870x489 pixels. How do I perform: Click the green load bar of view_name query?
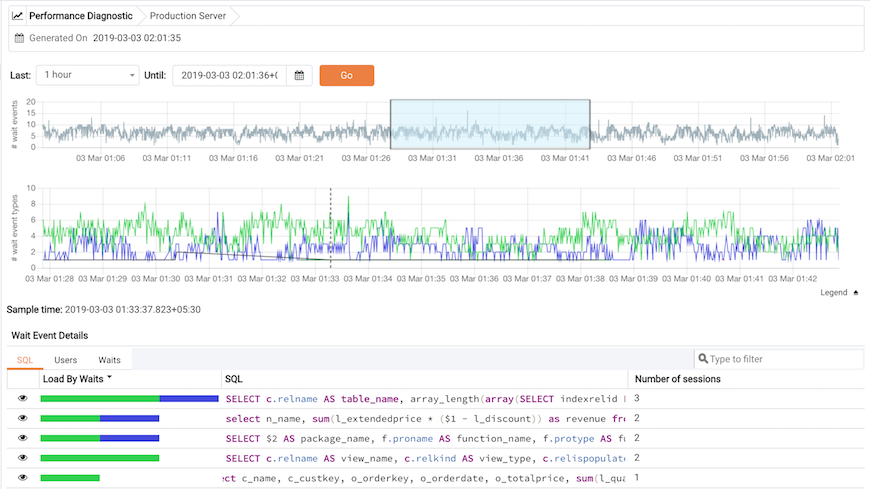click(x=100, y=458)
